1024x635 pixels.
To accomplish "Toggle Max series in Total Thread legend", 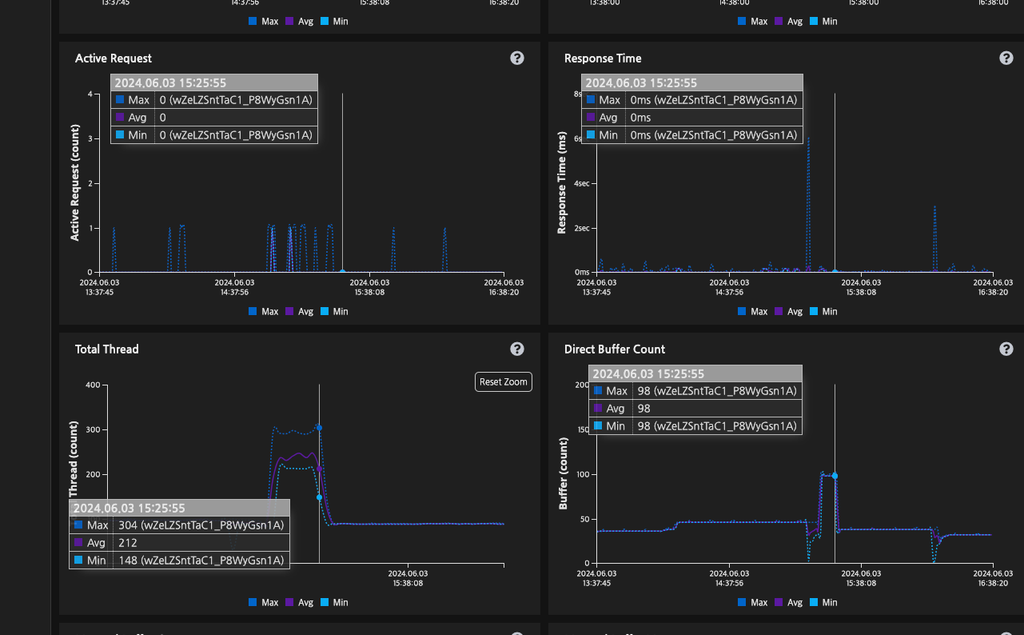I will coord(263,603).
